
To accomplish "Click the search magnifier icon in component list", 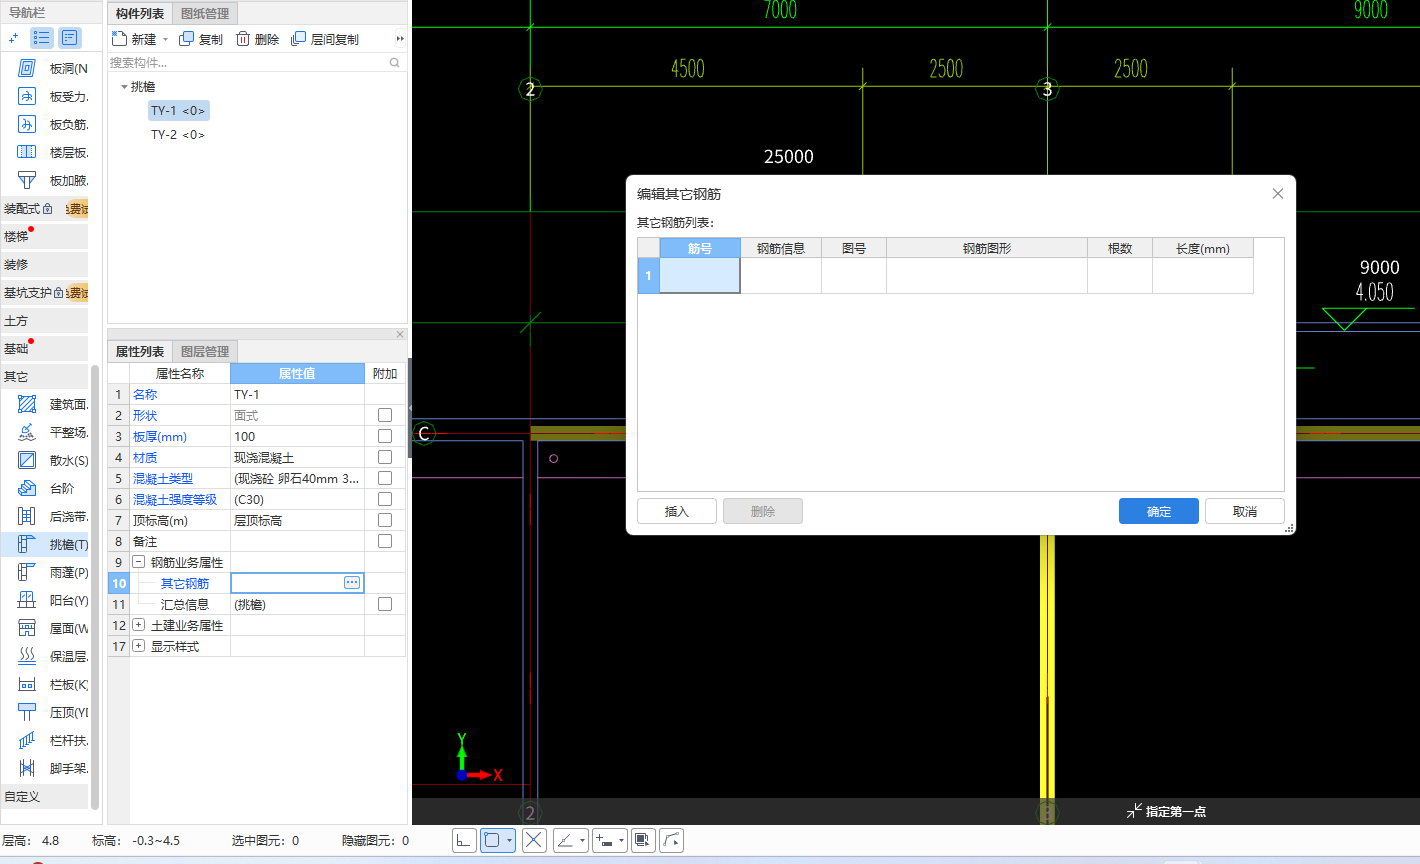I will coord(394,63).
